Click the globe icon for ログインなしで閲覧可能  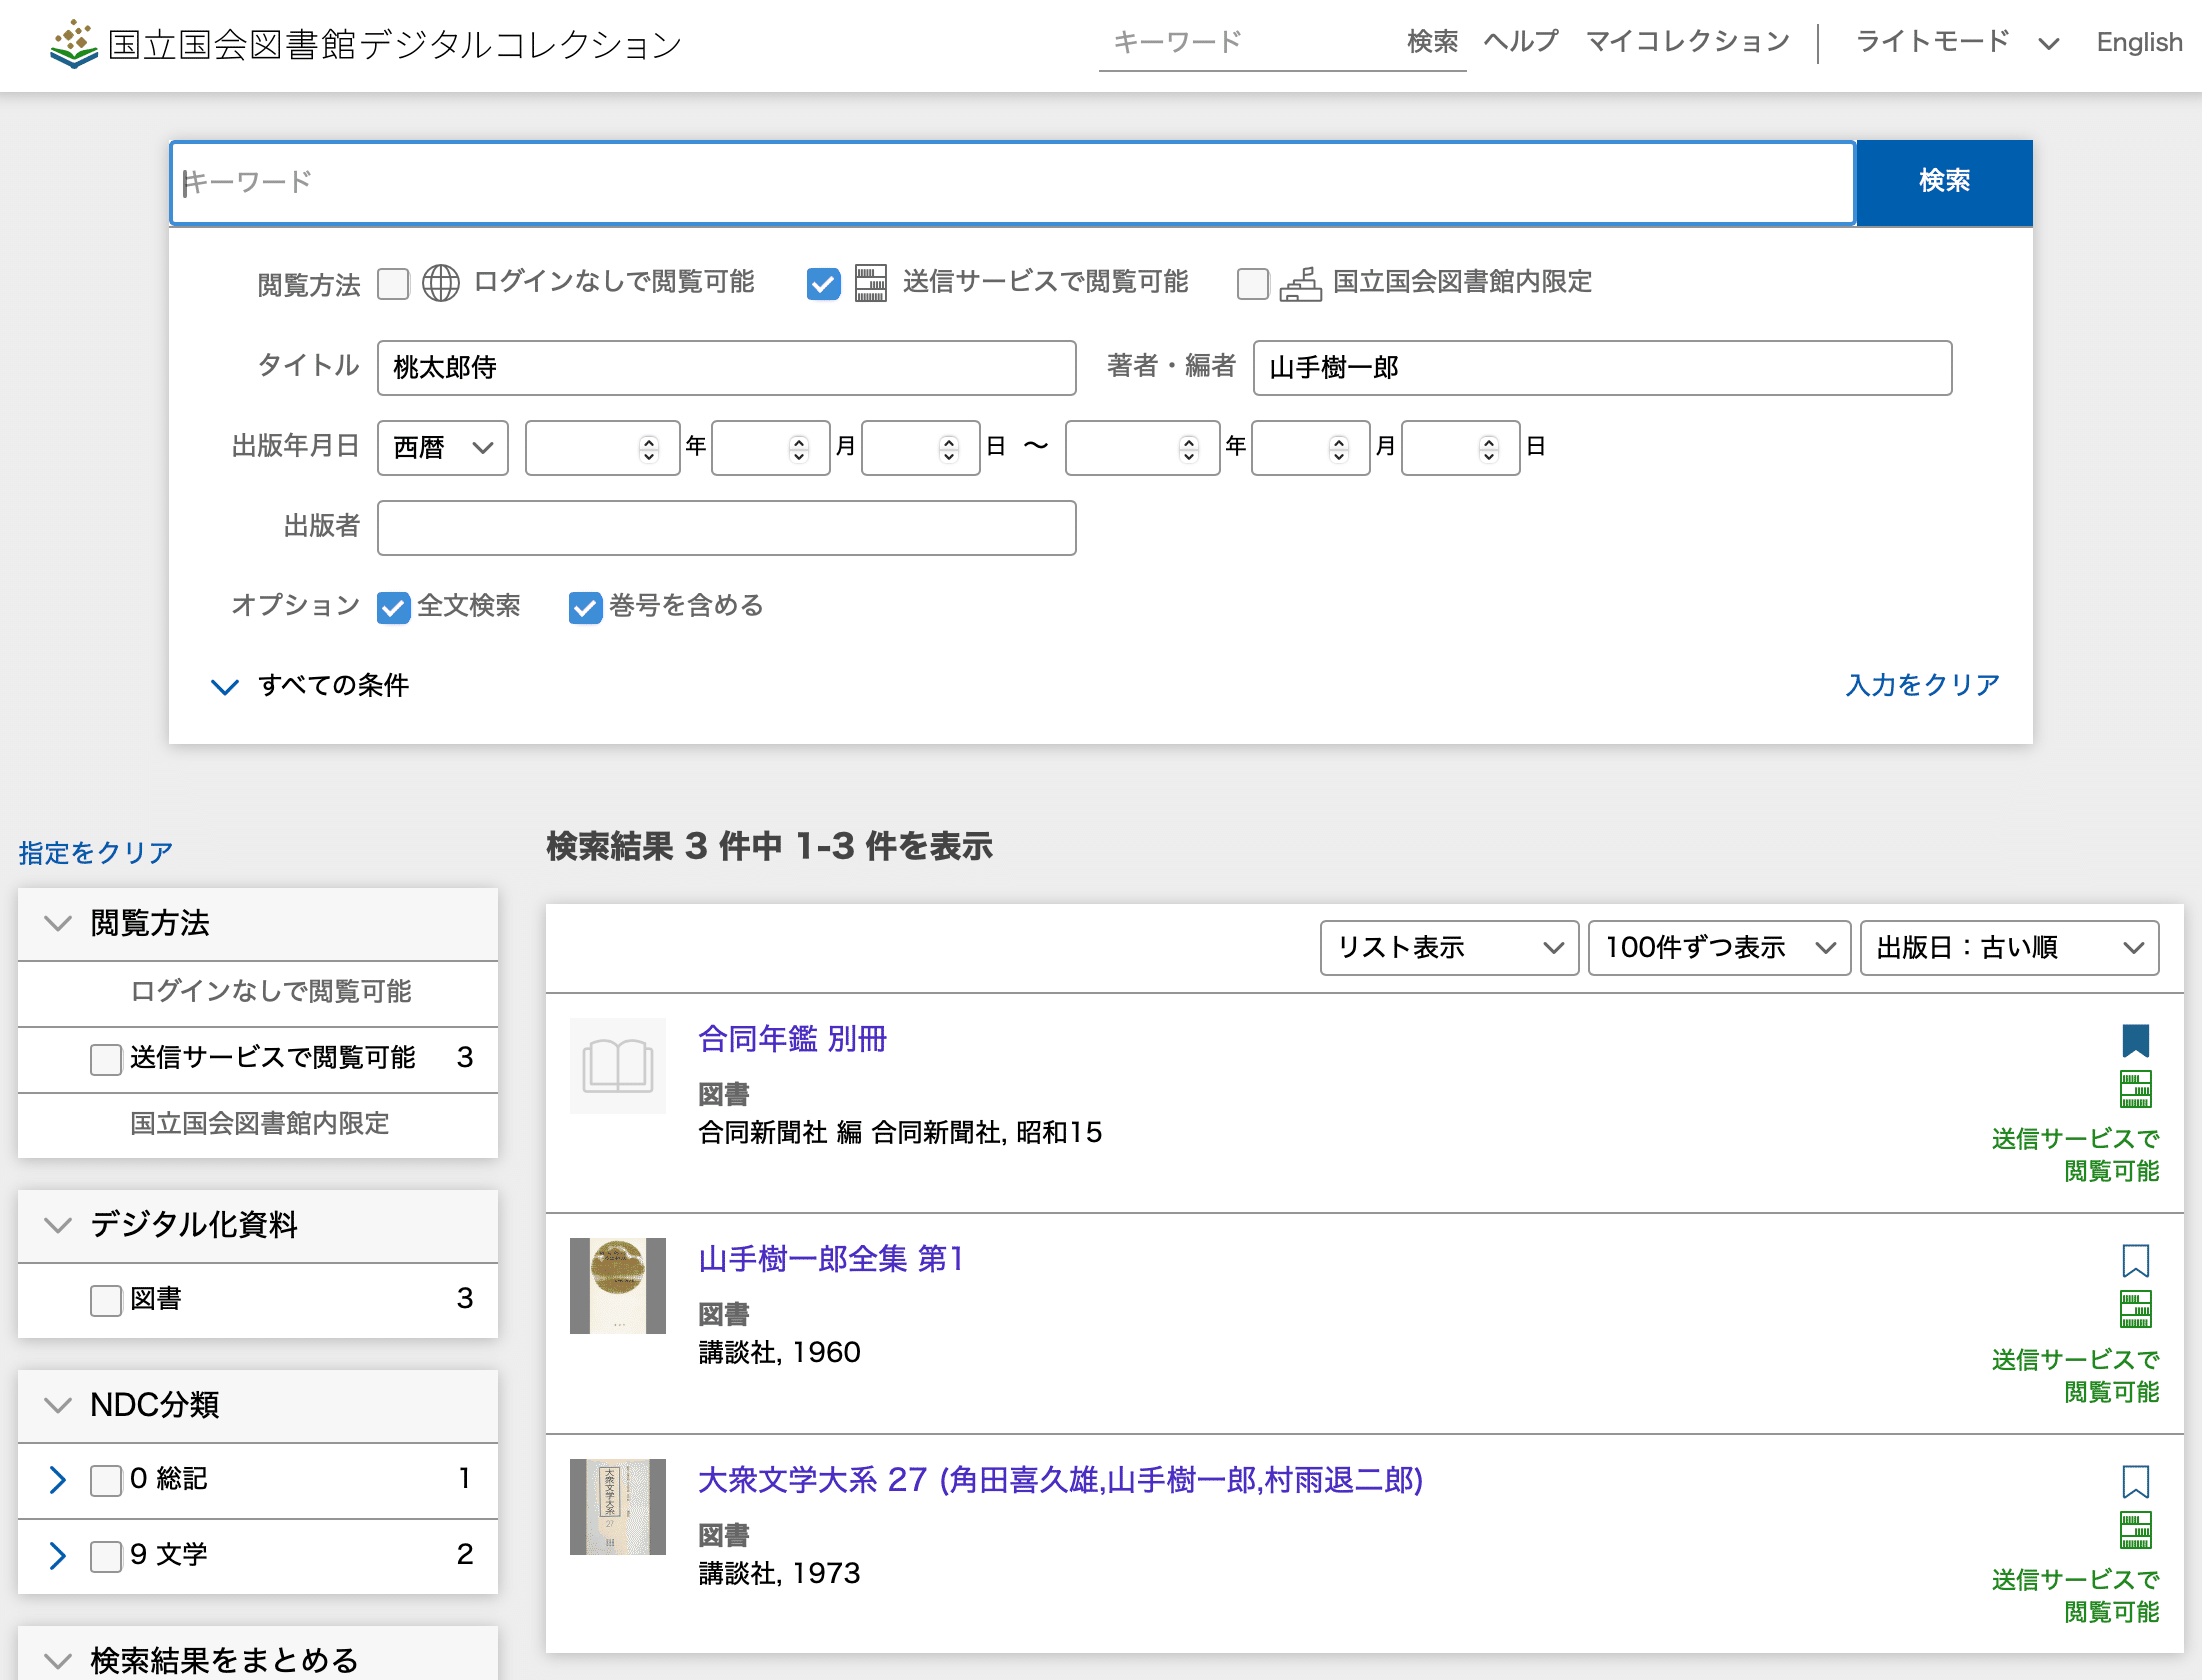(441, 283)
